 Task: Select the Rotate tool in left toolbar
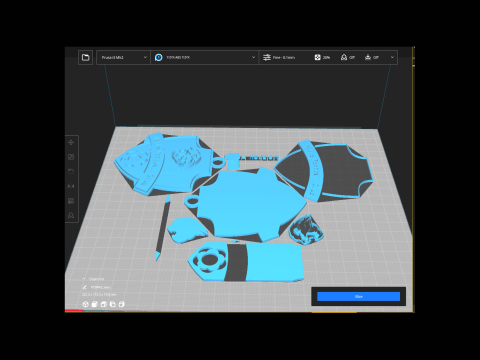(71, 172)
